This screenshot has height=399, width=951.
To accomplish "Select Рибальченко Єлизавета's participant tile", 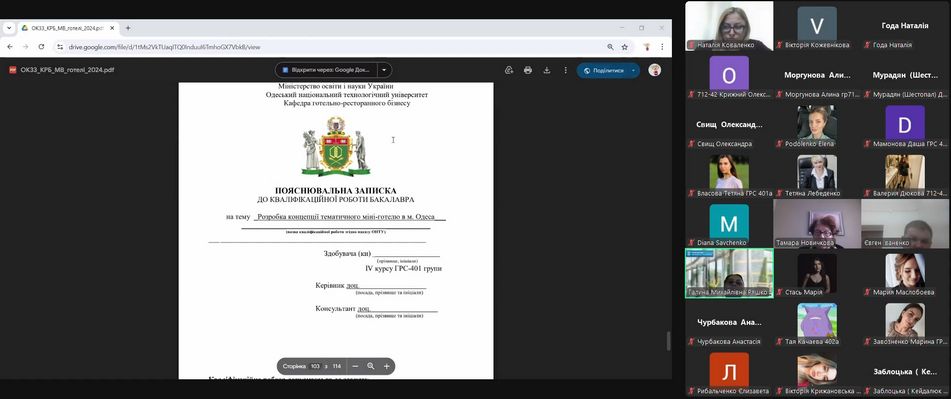I will [729, 373].
